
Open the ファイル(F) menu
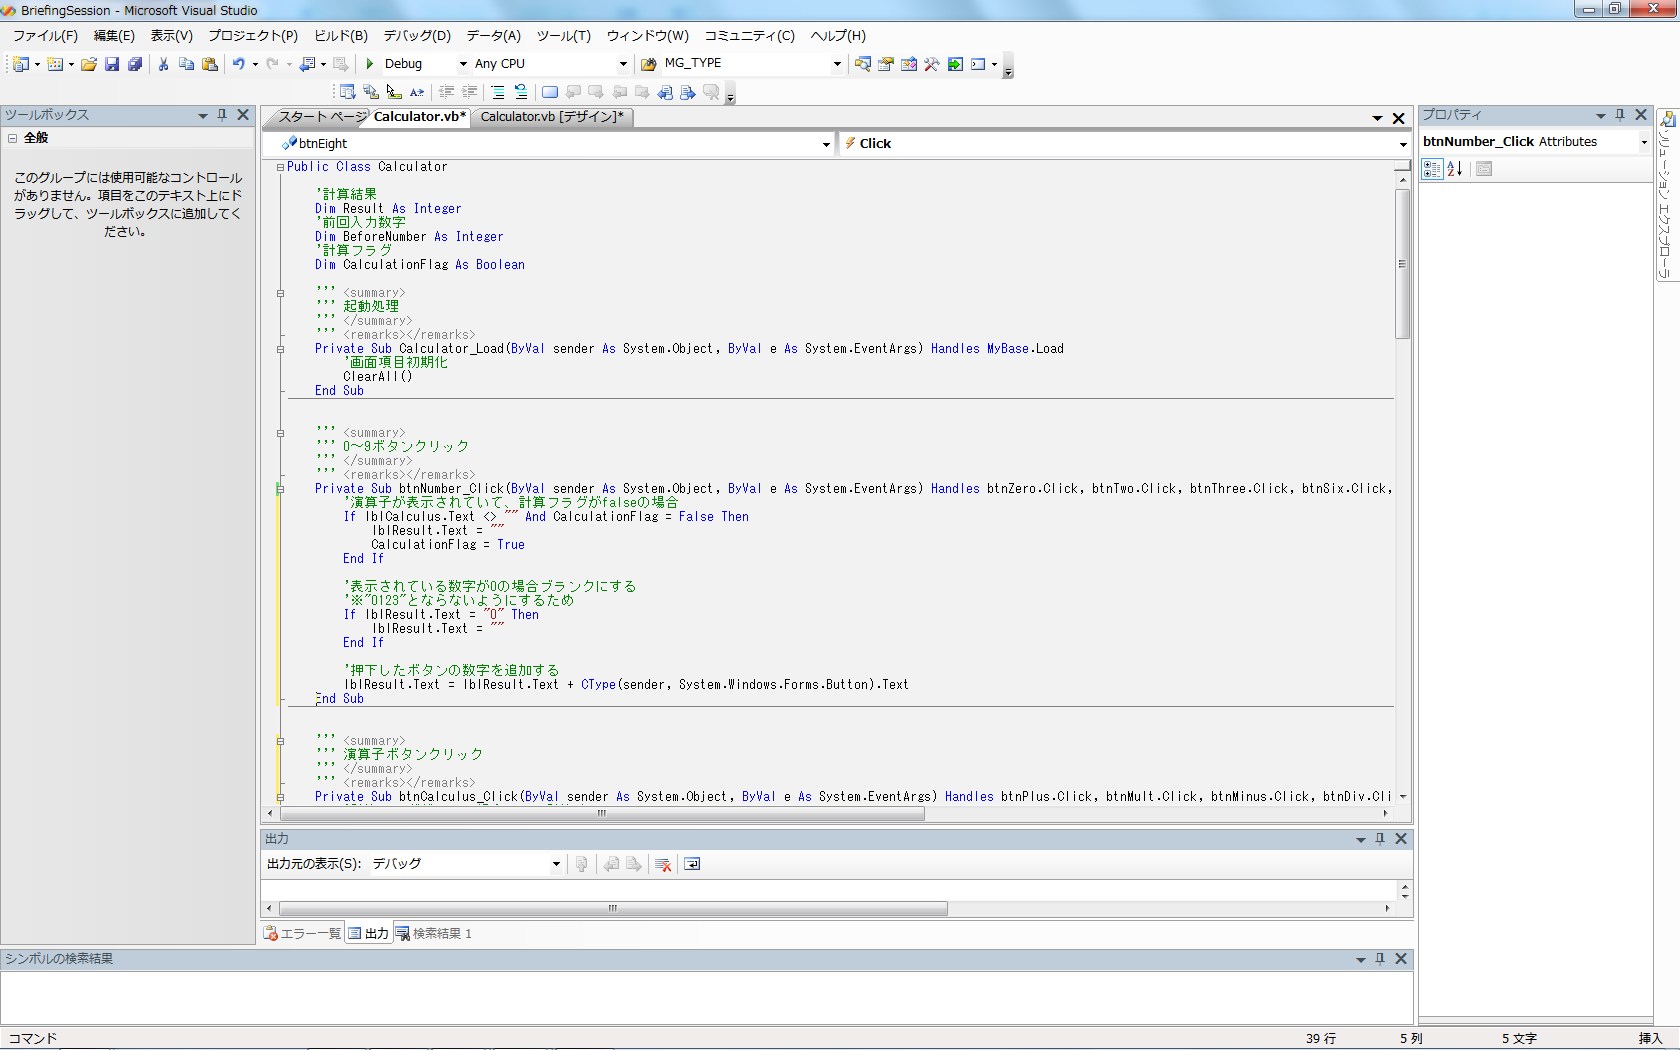coord(45,35)
